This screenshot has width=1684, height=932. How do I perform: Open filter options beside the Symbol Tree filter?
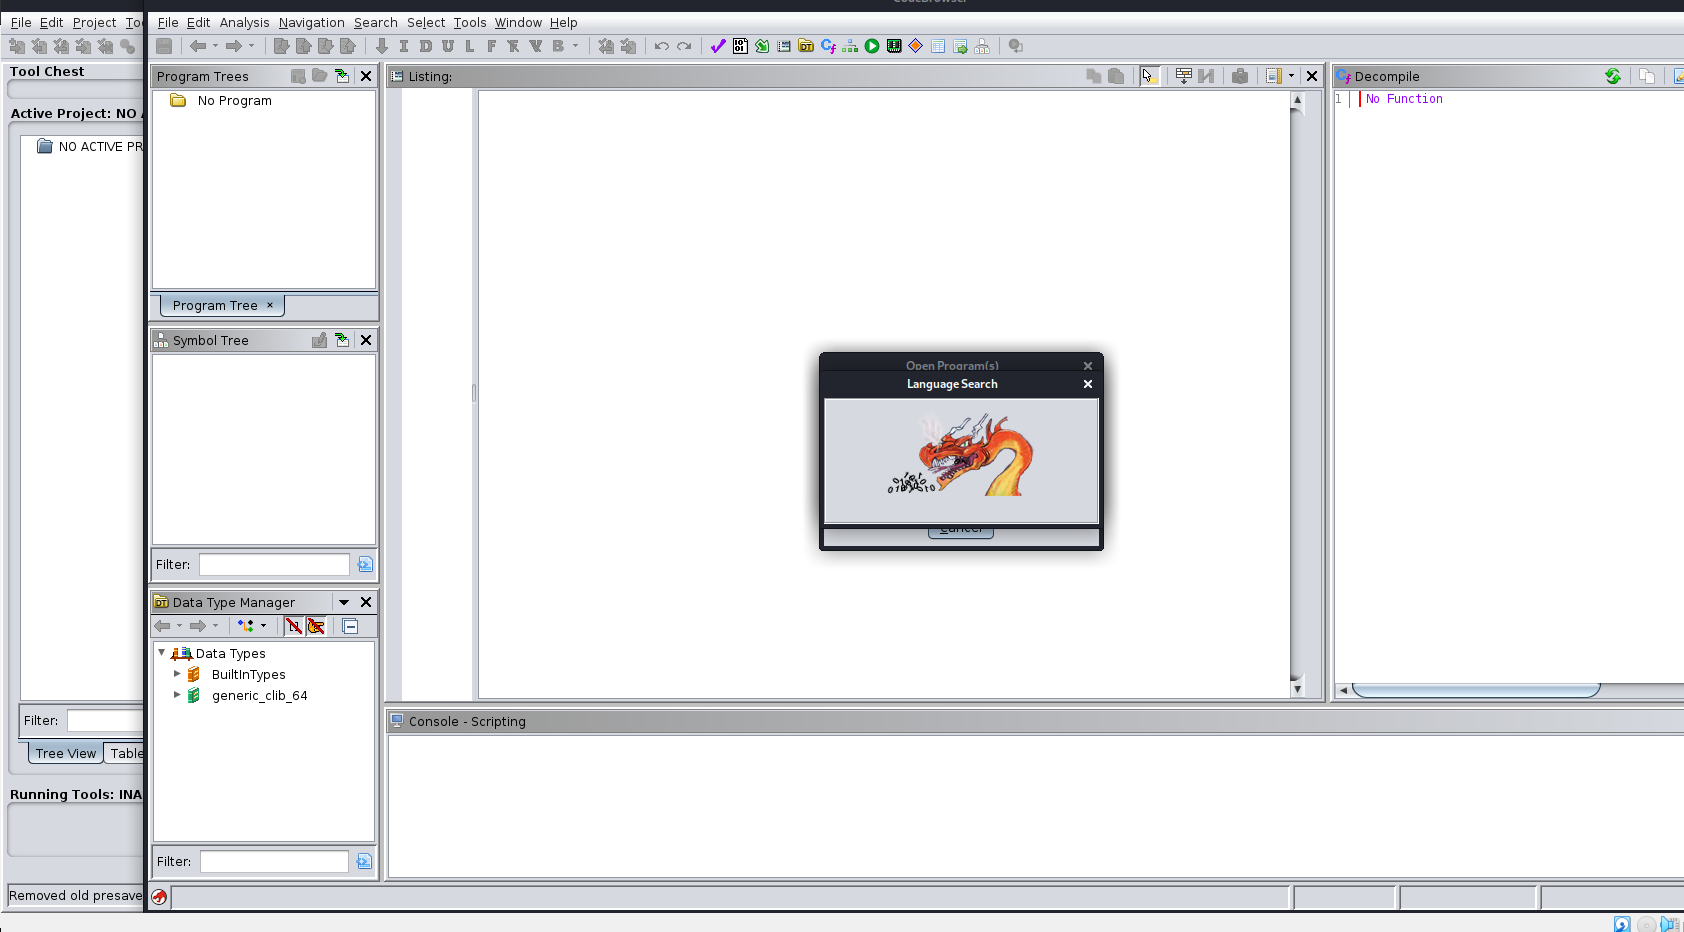(365, 564)
